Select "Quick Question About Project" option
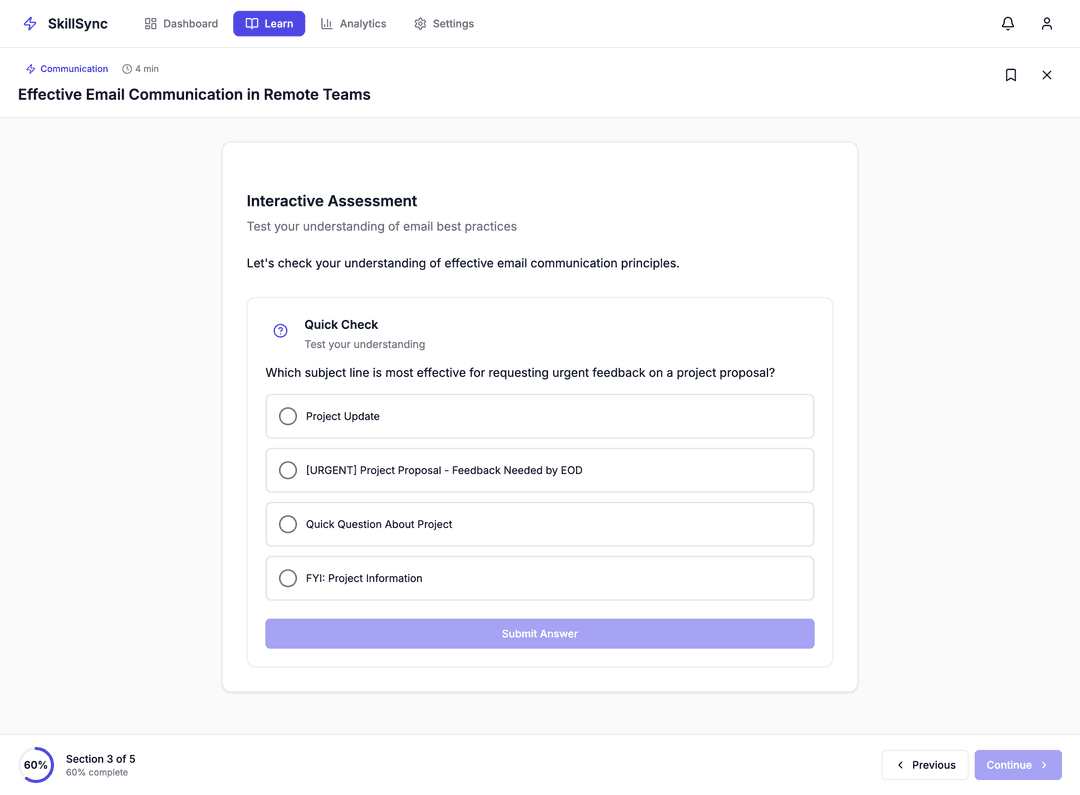This screenshot has height=795, width=1080. [288, 524]
